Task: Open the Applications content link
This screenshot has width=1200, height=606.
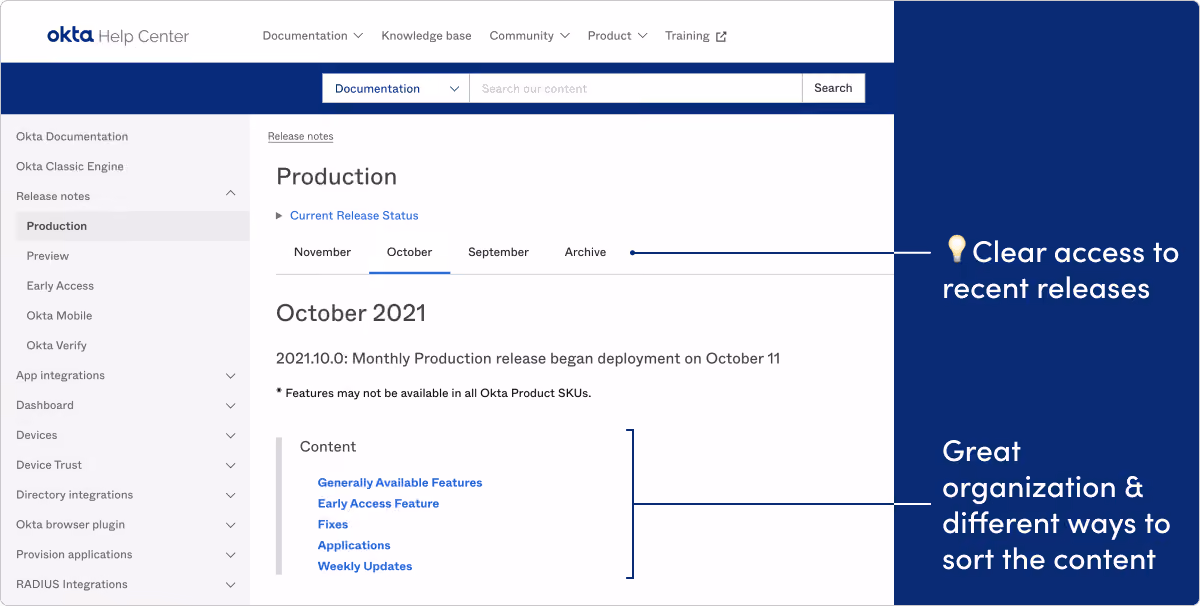Action: [354, 546]
